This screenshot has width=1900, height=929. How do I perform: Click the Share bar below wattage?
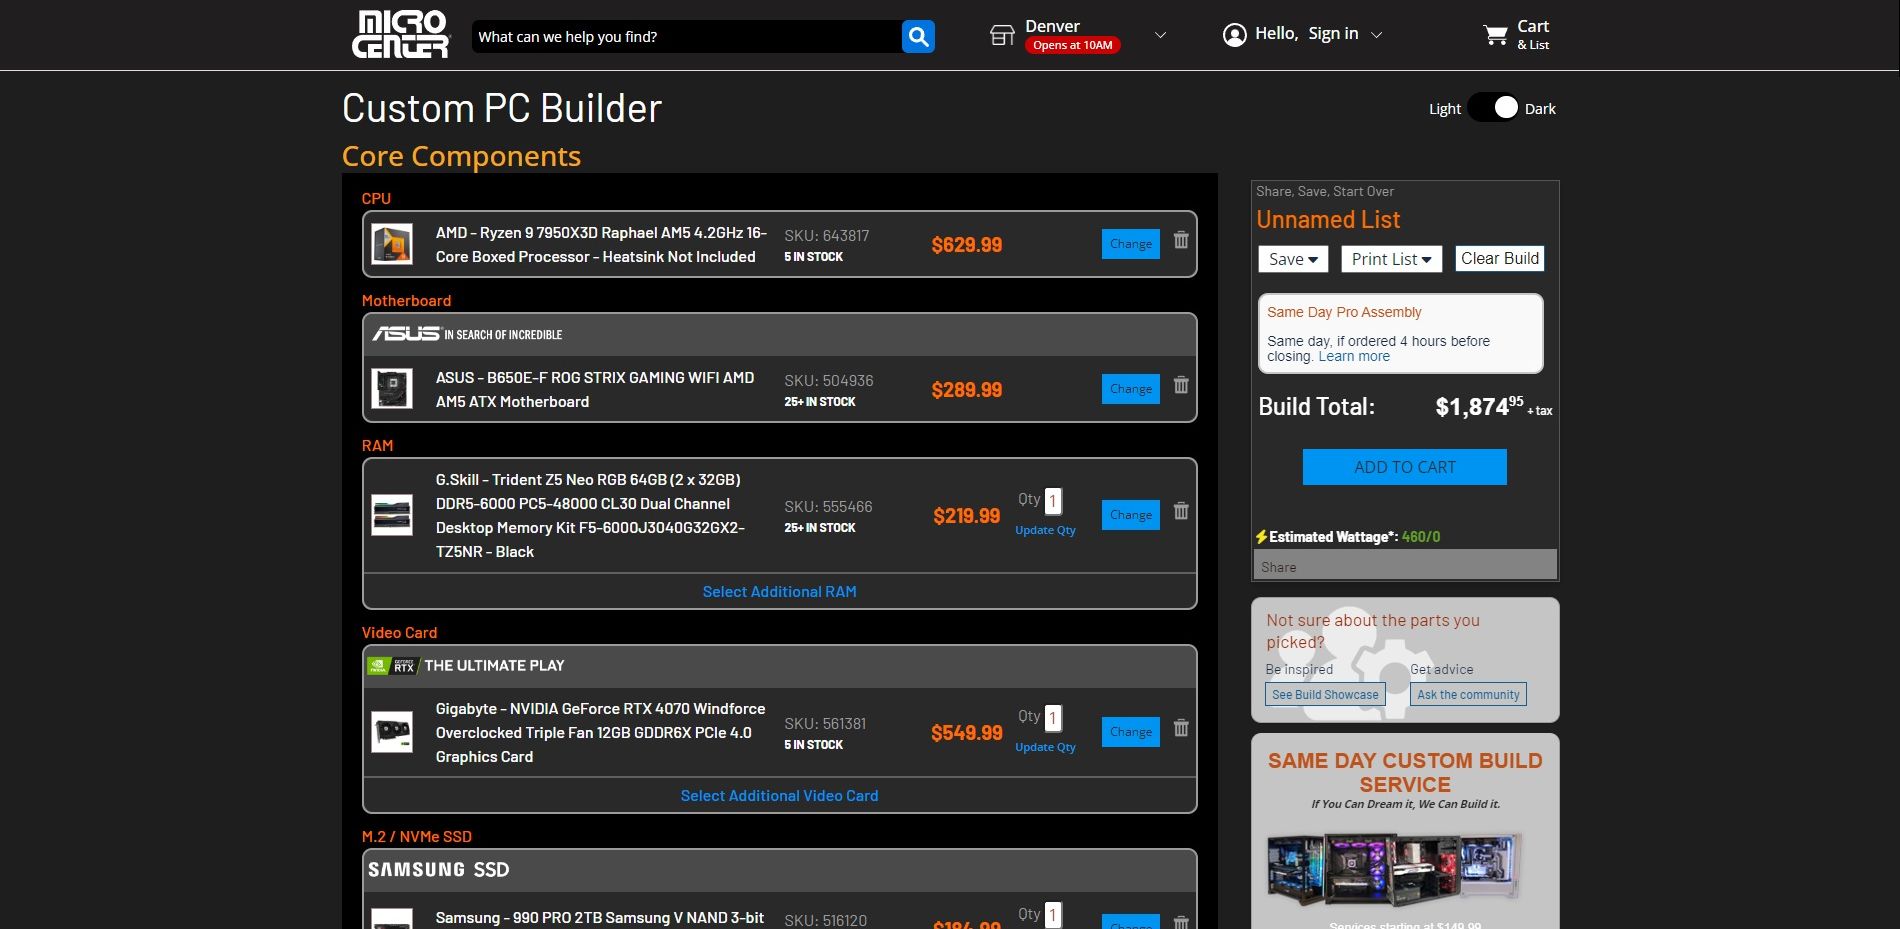tap(1404, 566)
